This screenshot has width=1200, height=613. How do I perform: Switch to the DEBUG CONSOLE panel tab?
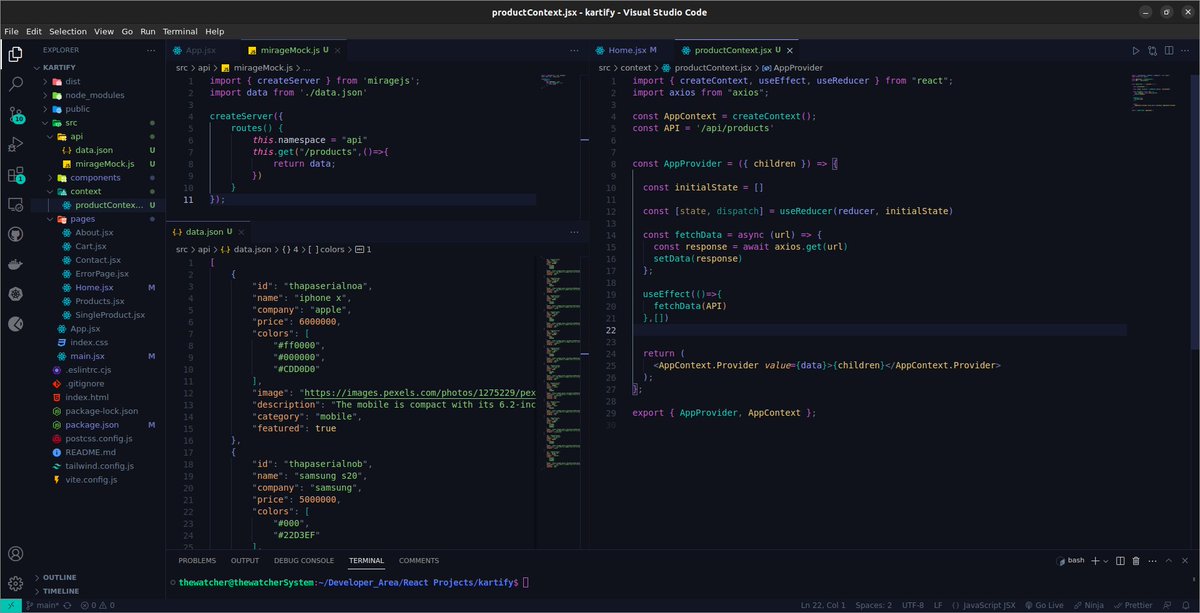point(304,561)
